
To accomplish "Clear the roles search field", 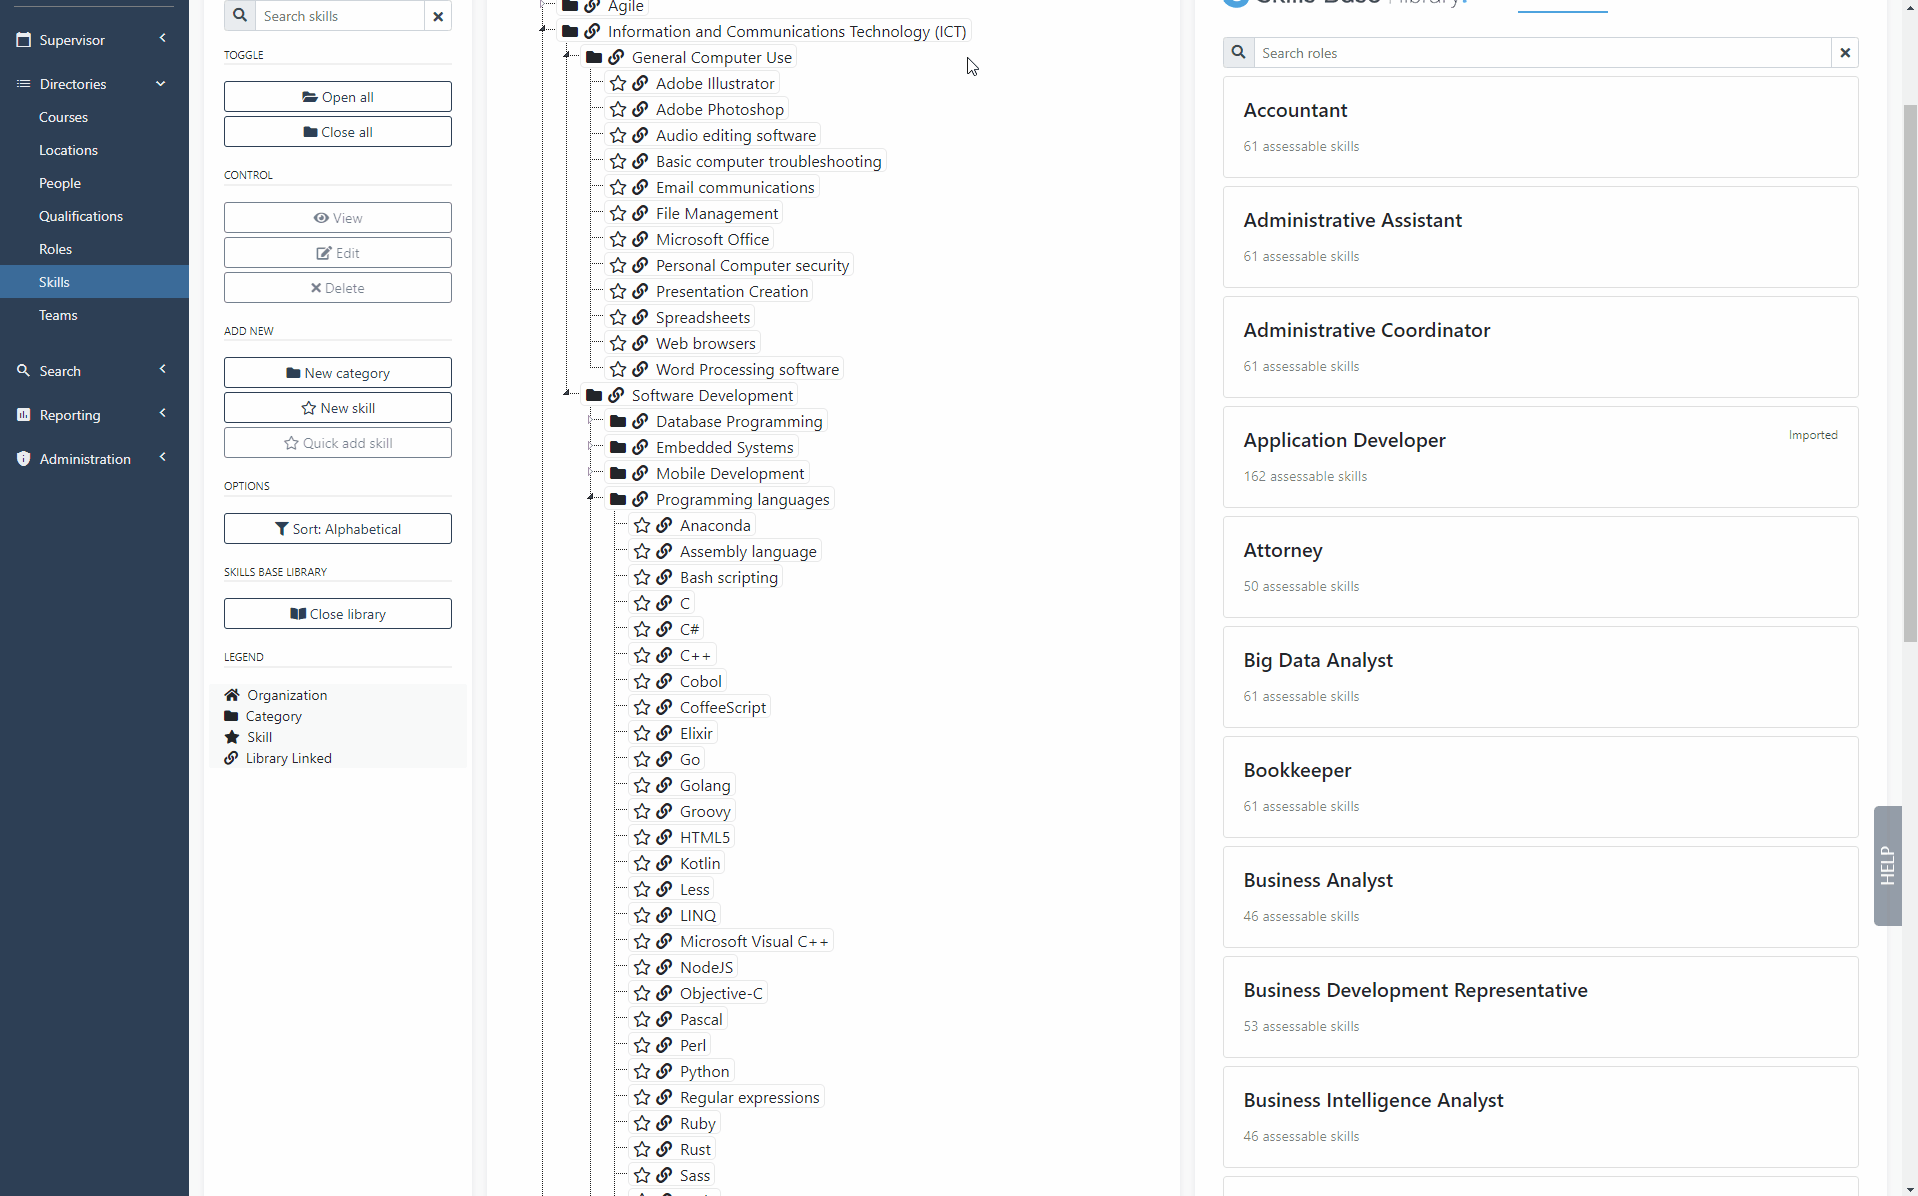I will pyautogui.click(x=1845, y=53).
